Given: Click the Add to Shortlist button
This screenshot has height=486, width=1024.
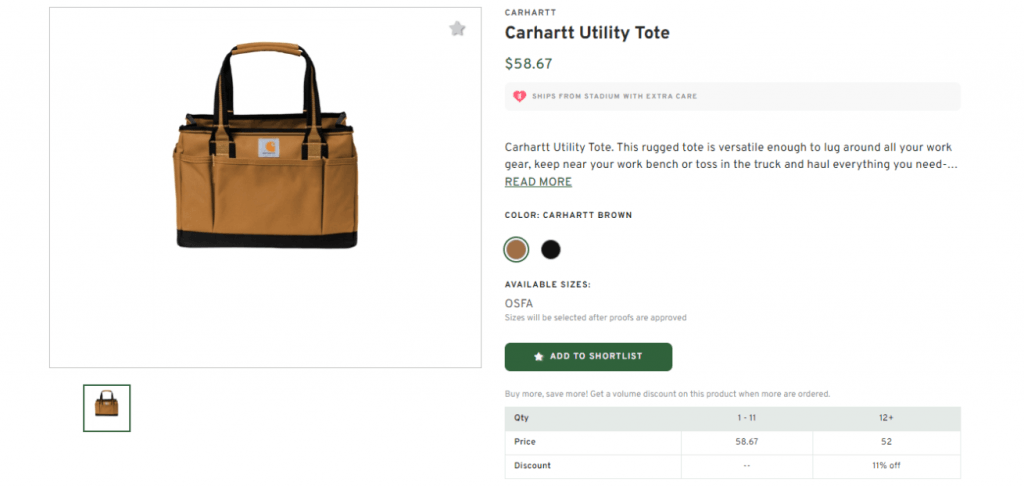Looking at the screenshot, I should (x=588, y=357).
